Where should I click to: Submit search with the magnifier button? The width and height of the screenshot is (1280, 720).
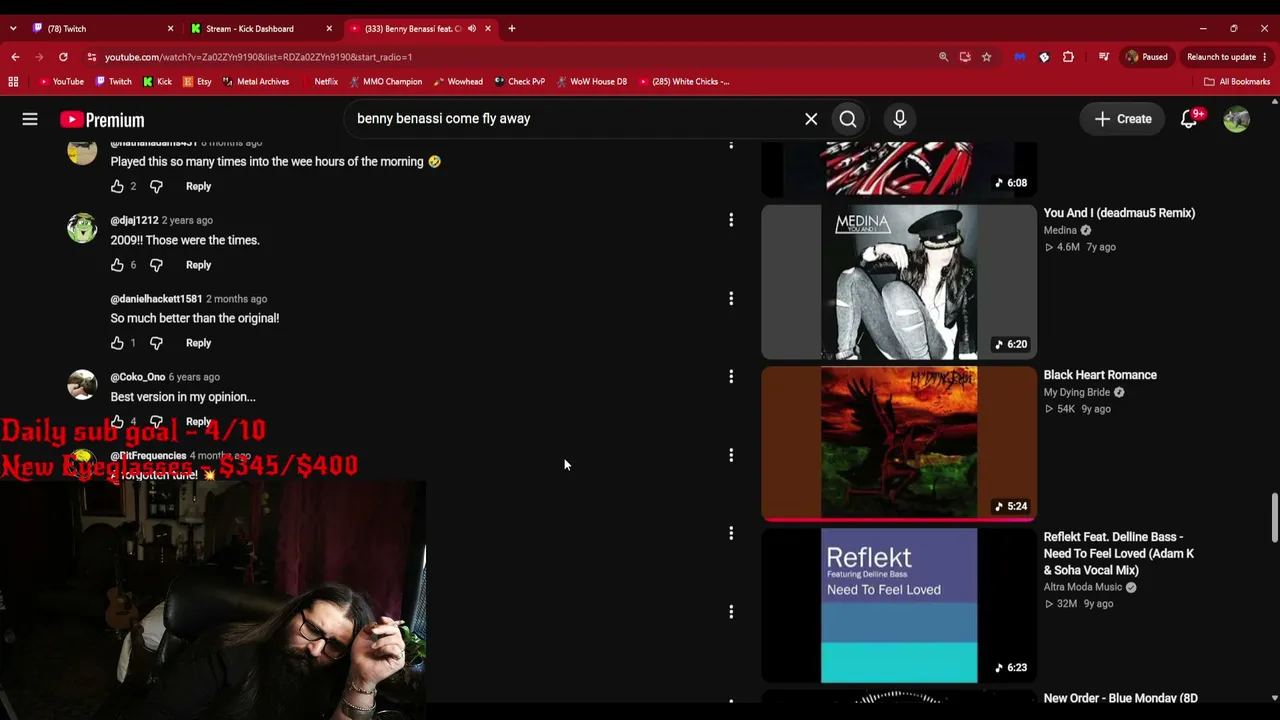click(x=848, y=119)
